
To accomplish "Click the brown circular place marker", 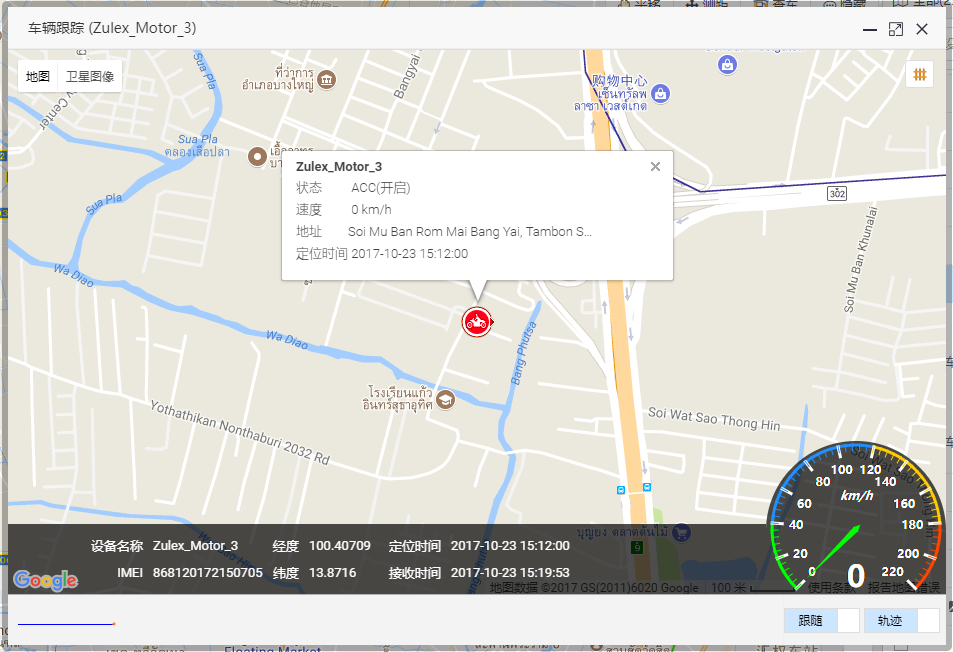I will click(258, 157).
